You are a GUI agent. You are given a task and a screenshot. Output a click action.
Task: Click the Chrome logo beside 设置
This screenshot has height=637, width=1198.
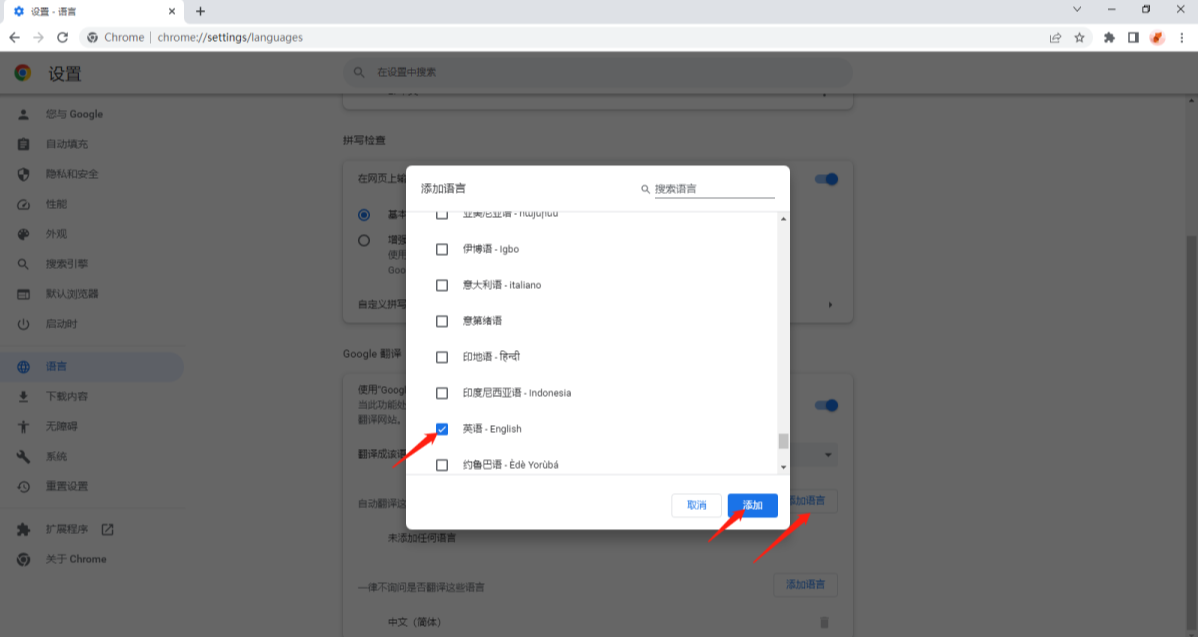tap(23, 73)
